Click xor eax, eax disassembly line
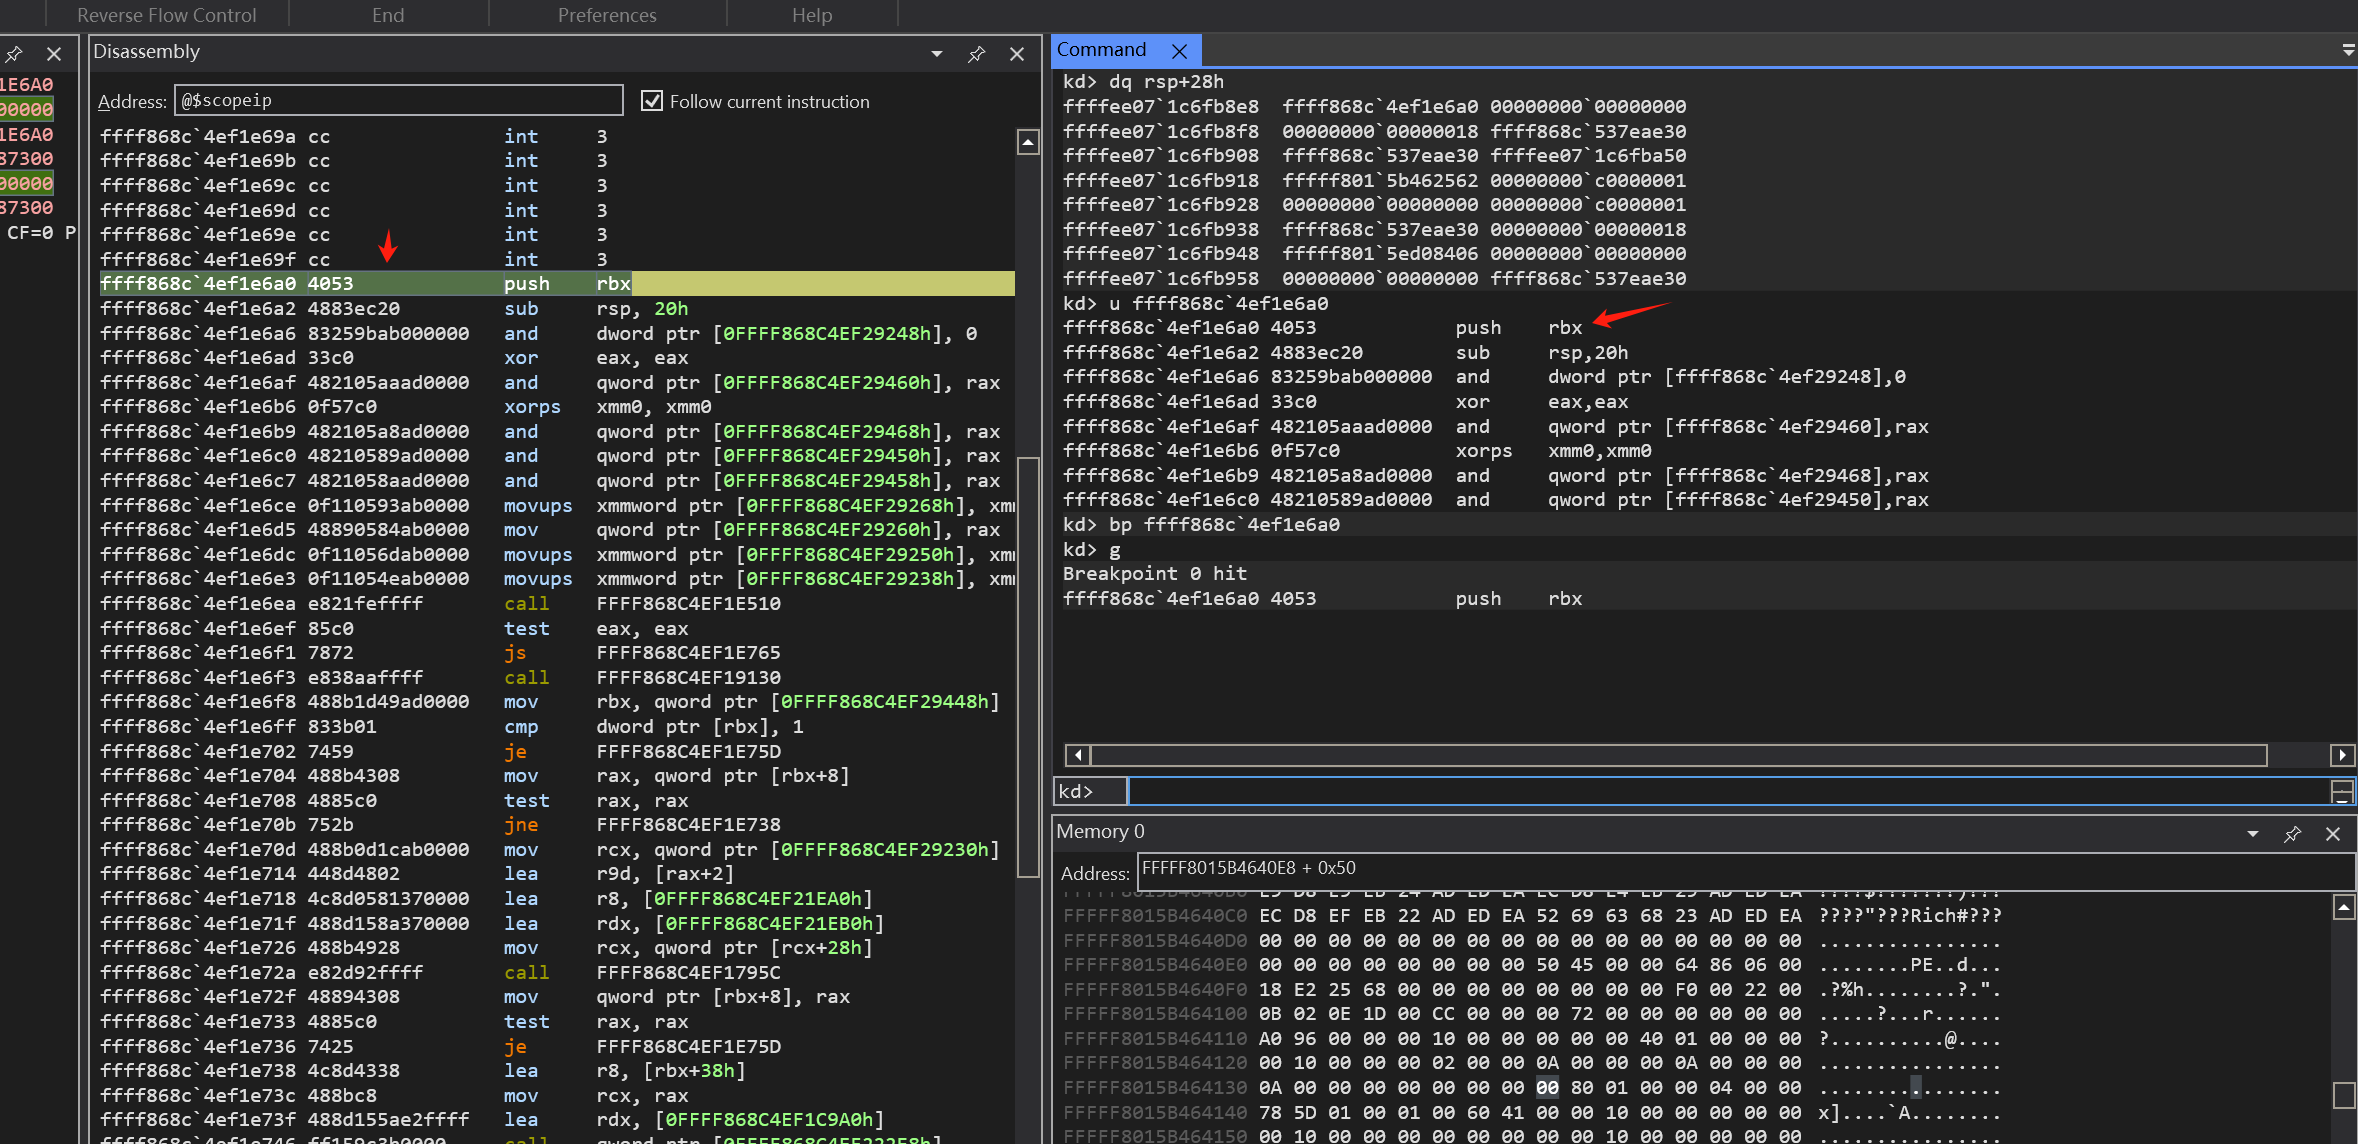Viewport: 2358px width, 1144px height. coord(556,358)
